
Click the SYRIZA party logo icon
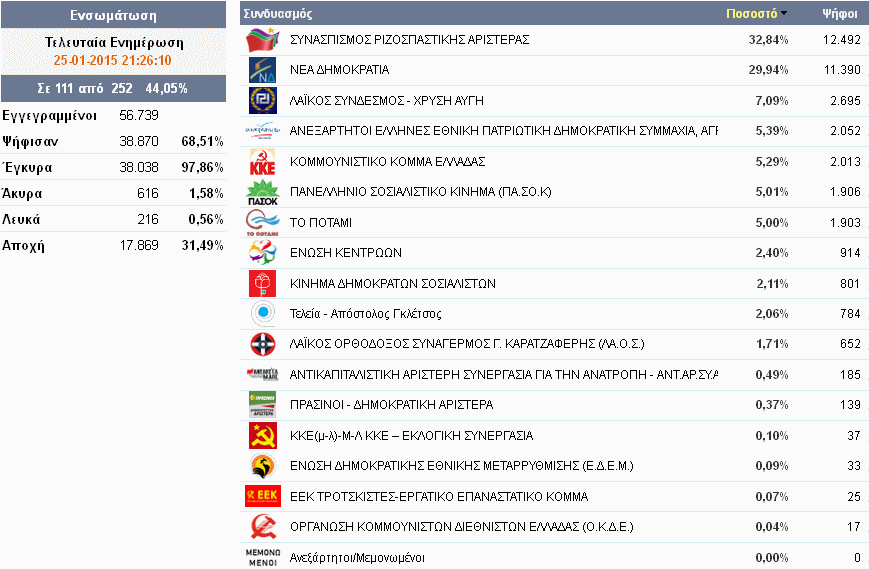260,40
